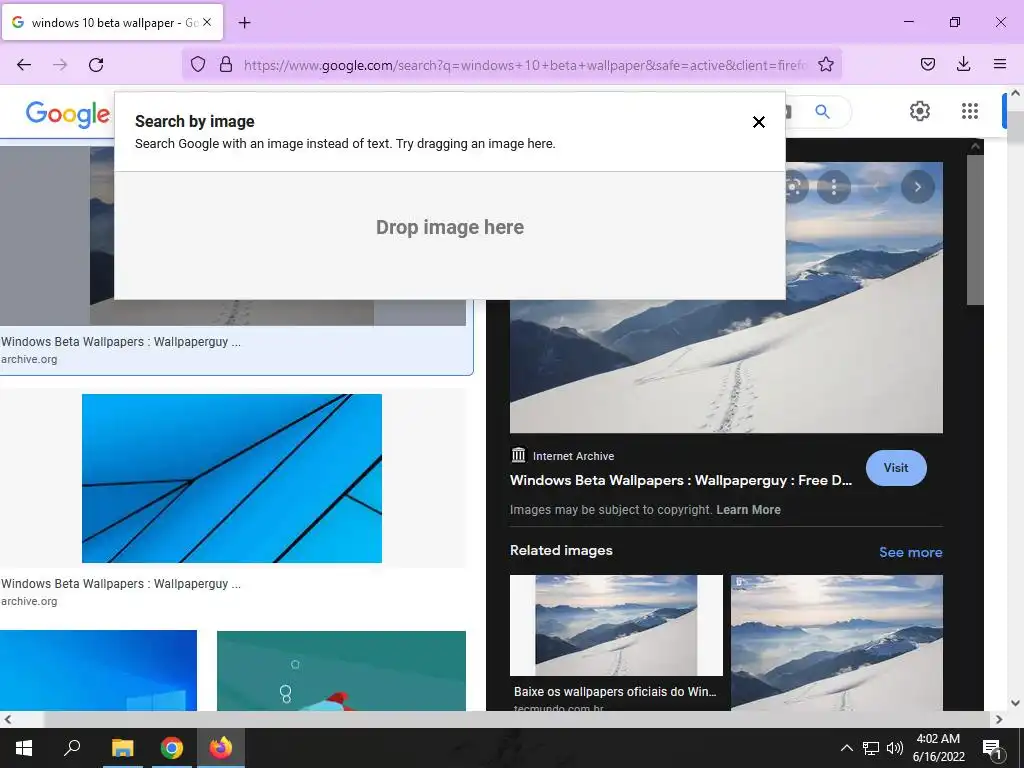Open the Save to Pocket button

927,64
